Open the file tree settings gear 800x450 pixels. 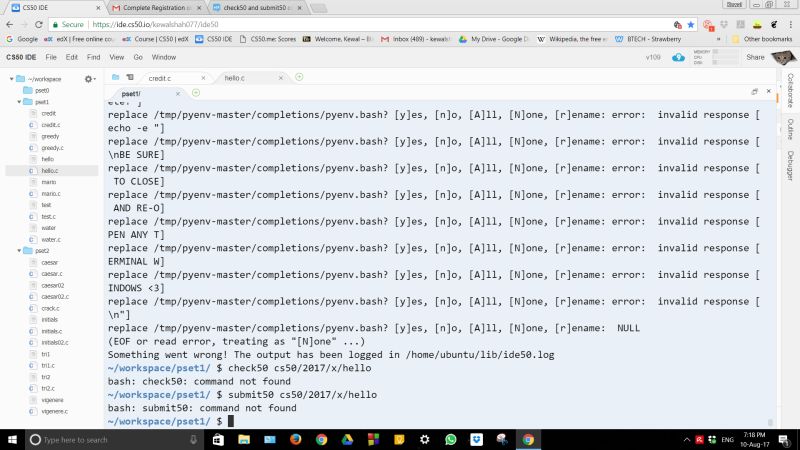click(x=89, y=79)
